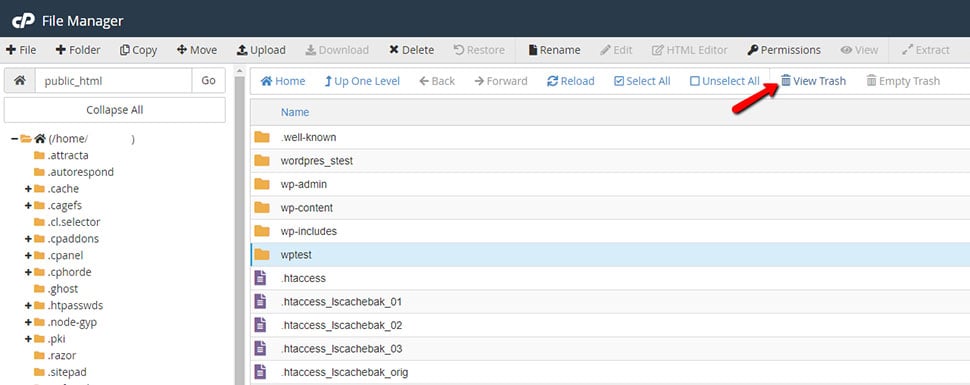Sort by the Name column header
This screenshot has width=970, height=385.
295,112
